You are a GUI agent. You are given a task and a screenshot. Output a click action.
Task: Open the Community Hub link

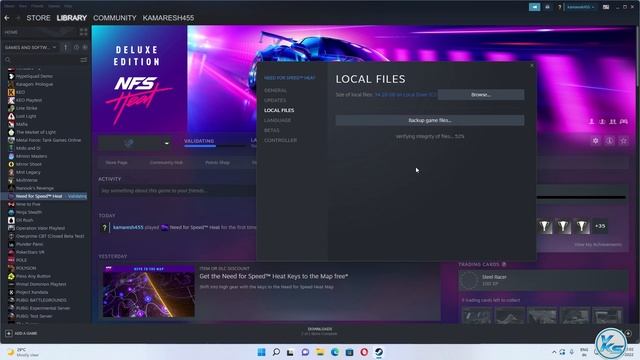166,162
